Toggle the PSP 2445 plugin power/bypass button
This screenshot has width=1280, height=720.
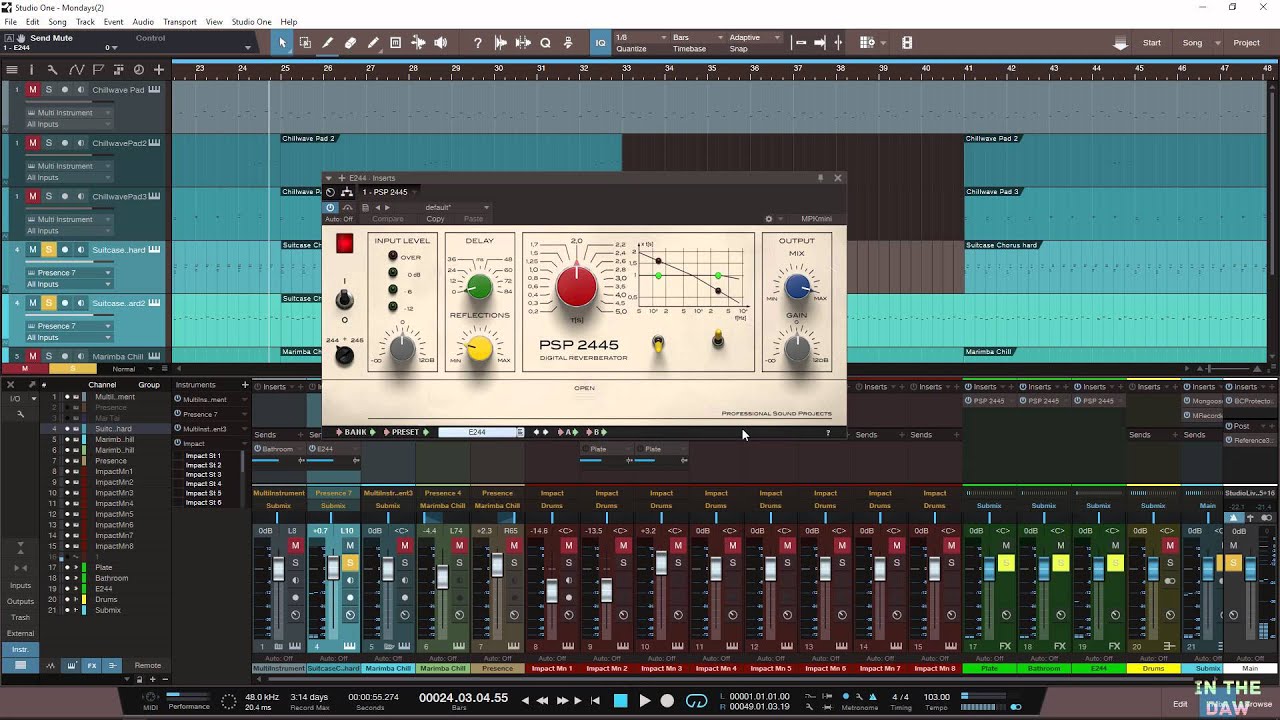coord(330,208)
